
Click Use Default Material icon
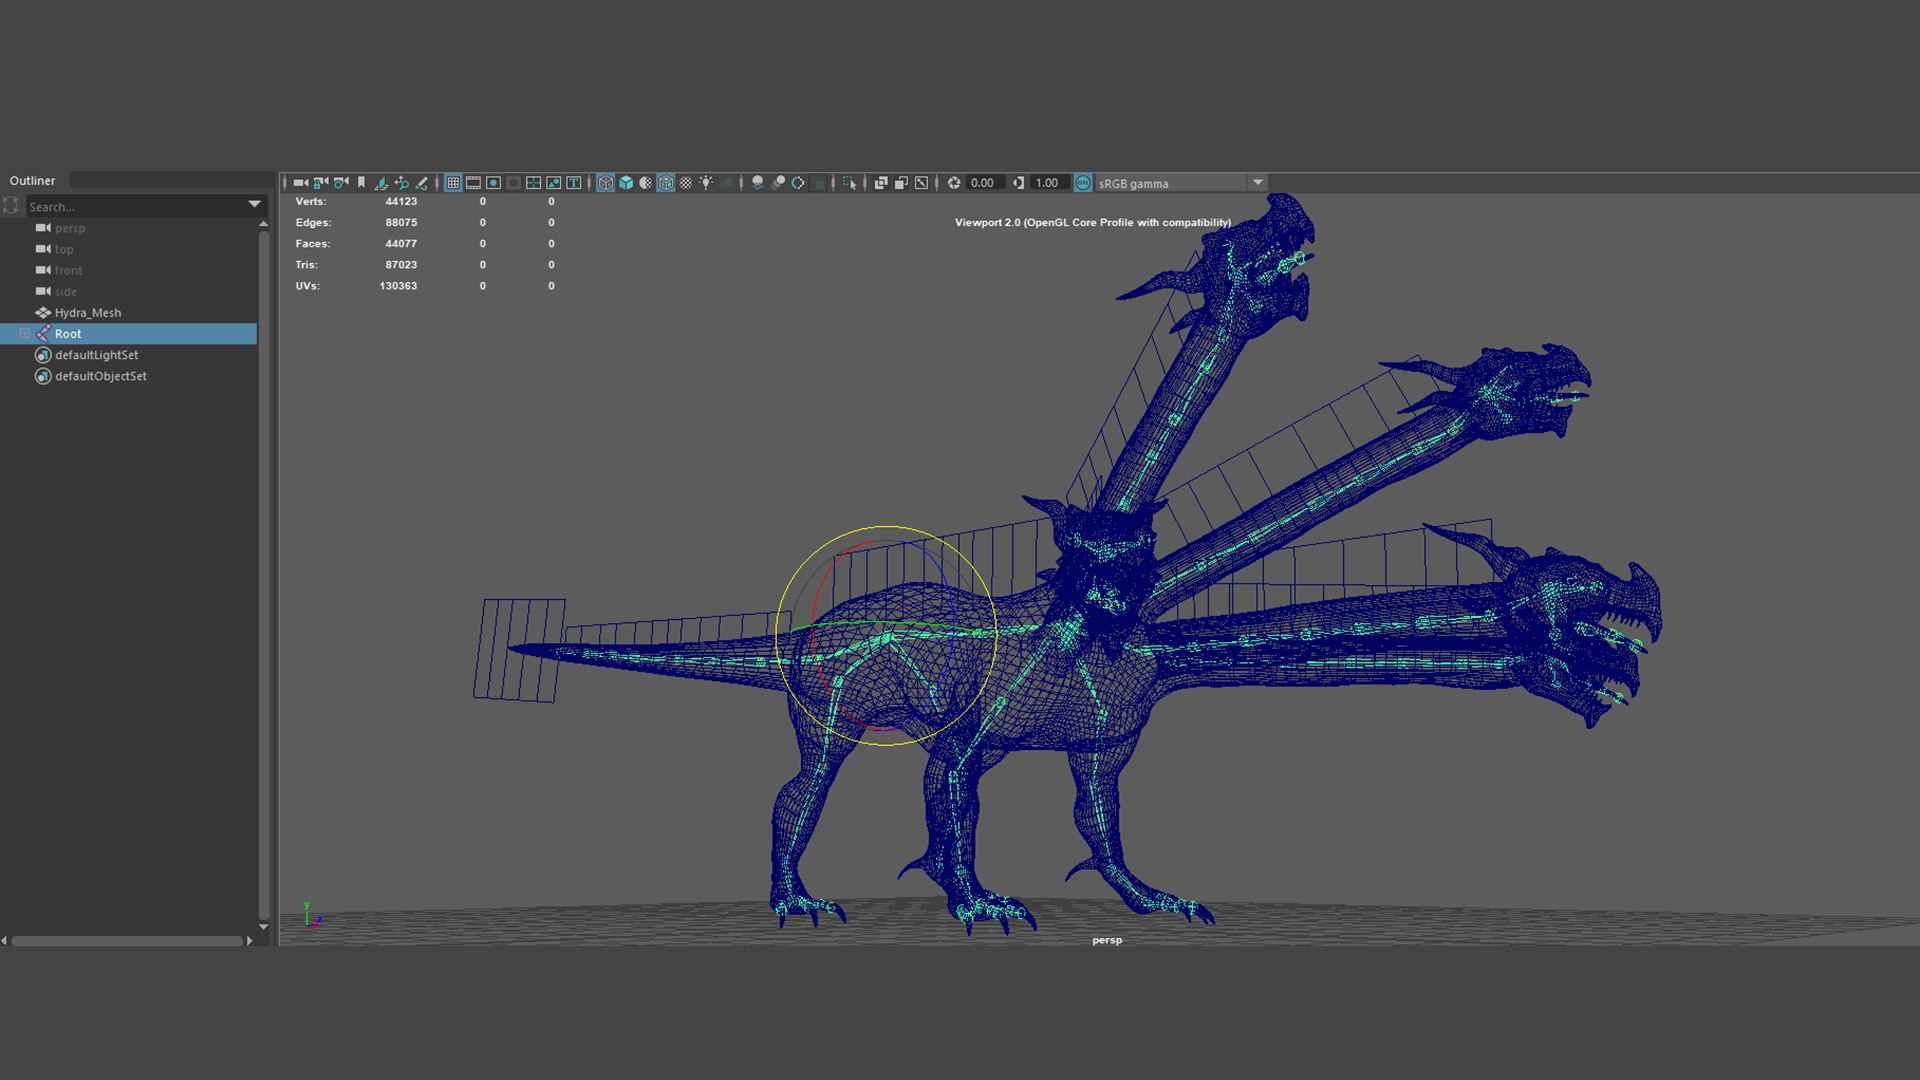(645, 183)
